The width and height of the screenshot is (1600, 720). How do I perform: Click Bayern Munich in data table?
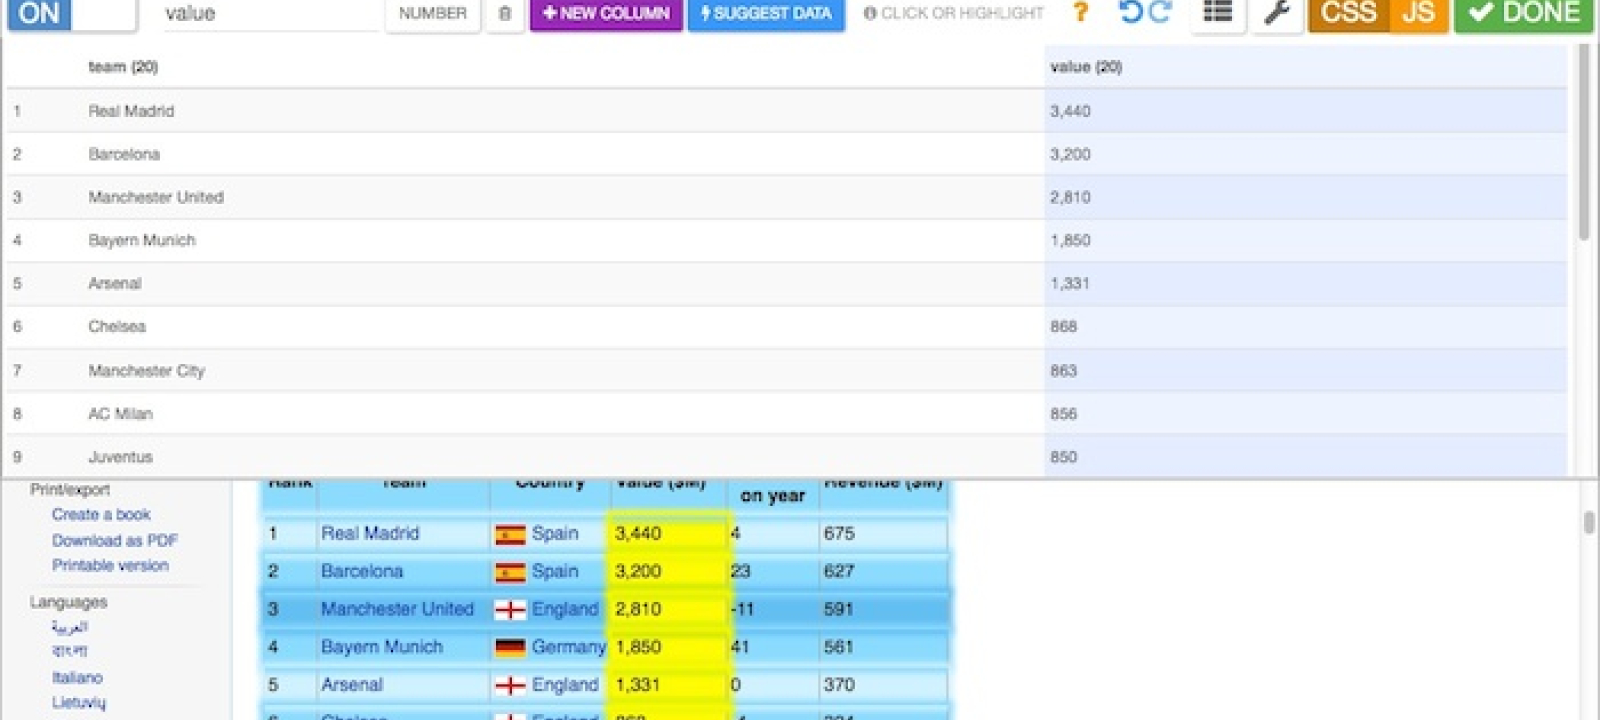tap(142, 240)
